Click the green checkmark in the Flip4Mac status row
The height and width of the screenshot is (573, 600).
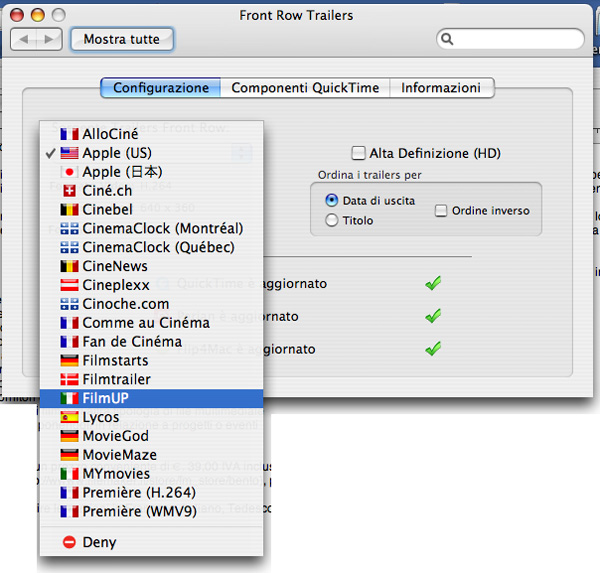click(433, 349)
